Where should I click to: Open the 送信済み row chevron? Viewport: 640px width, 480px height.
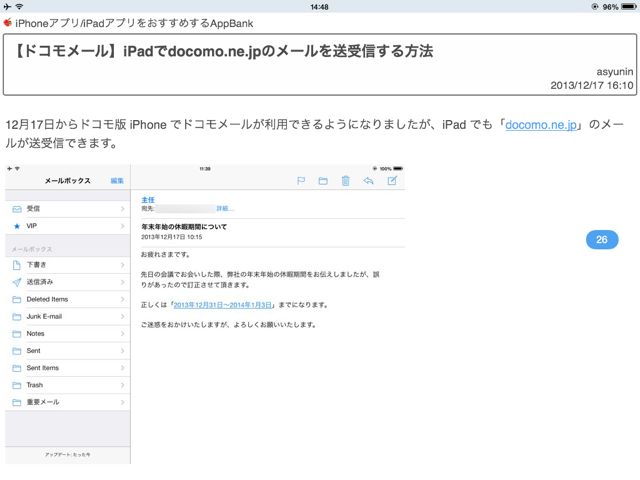click(122, 282)
